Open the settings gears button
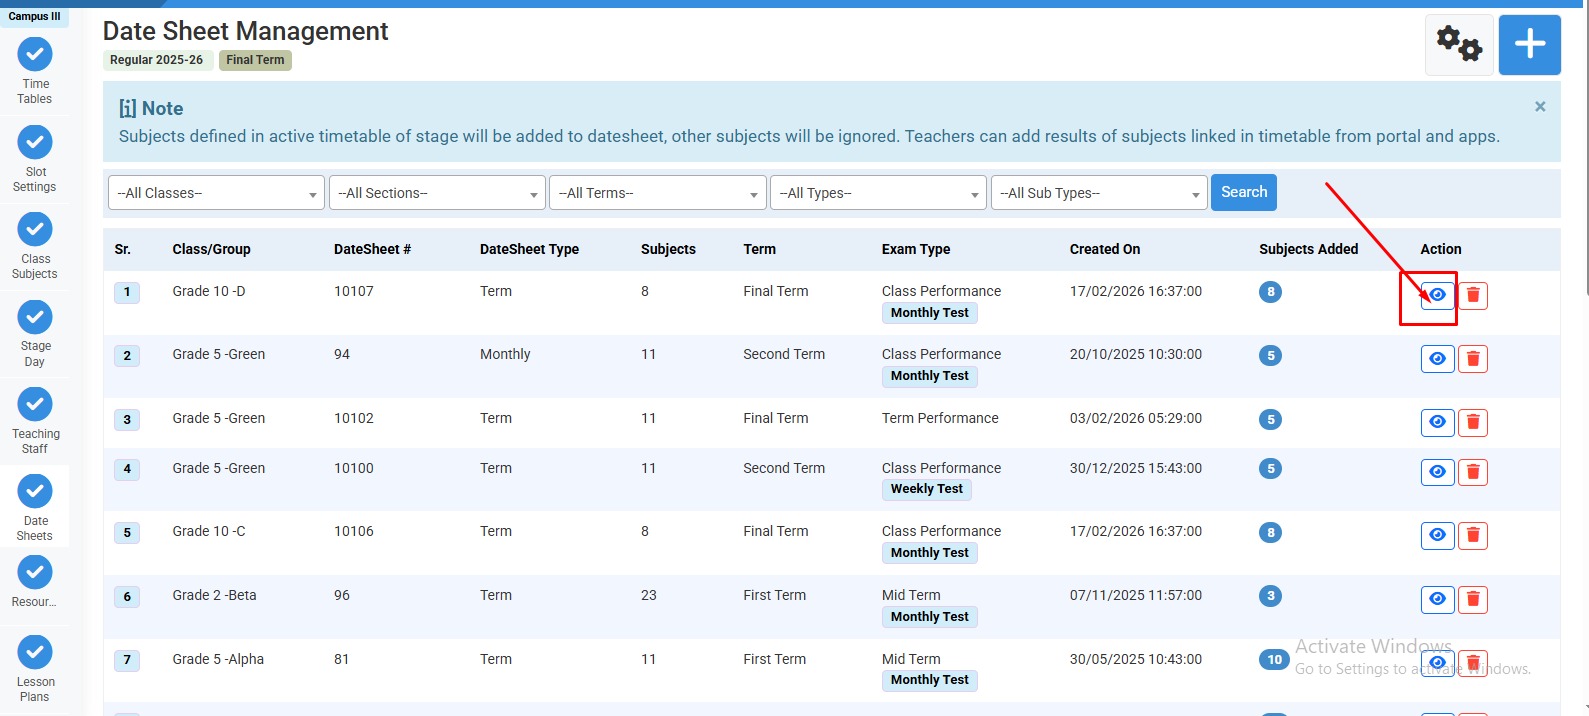Viewport: 1589px width, 716px height. tap(1459, 45)
